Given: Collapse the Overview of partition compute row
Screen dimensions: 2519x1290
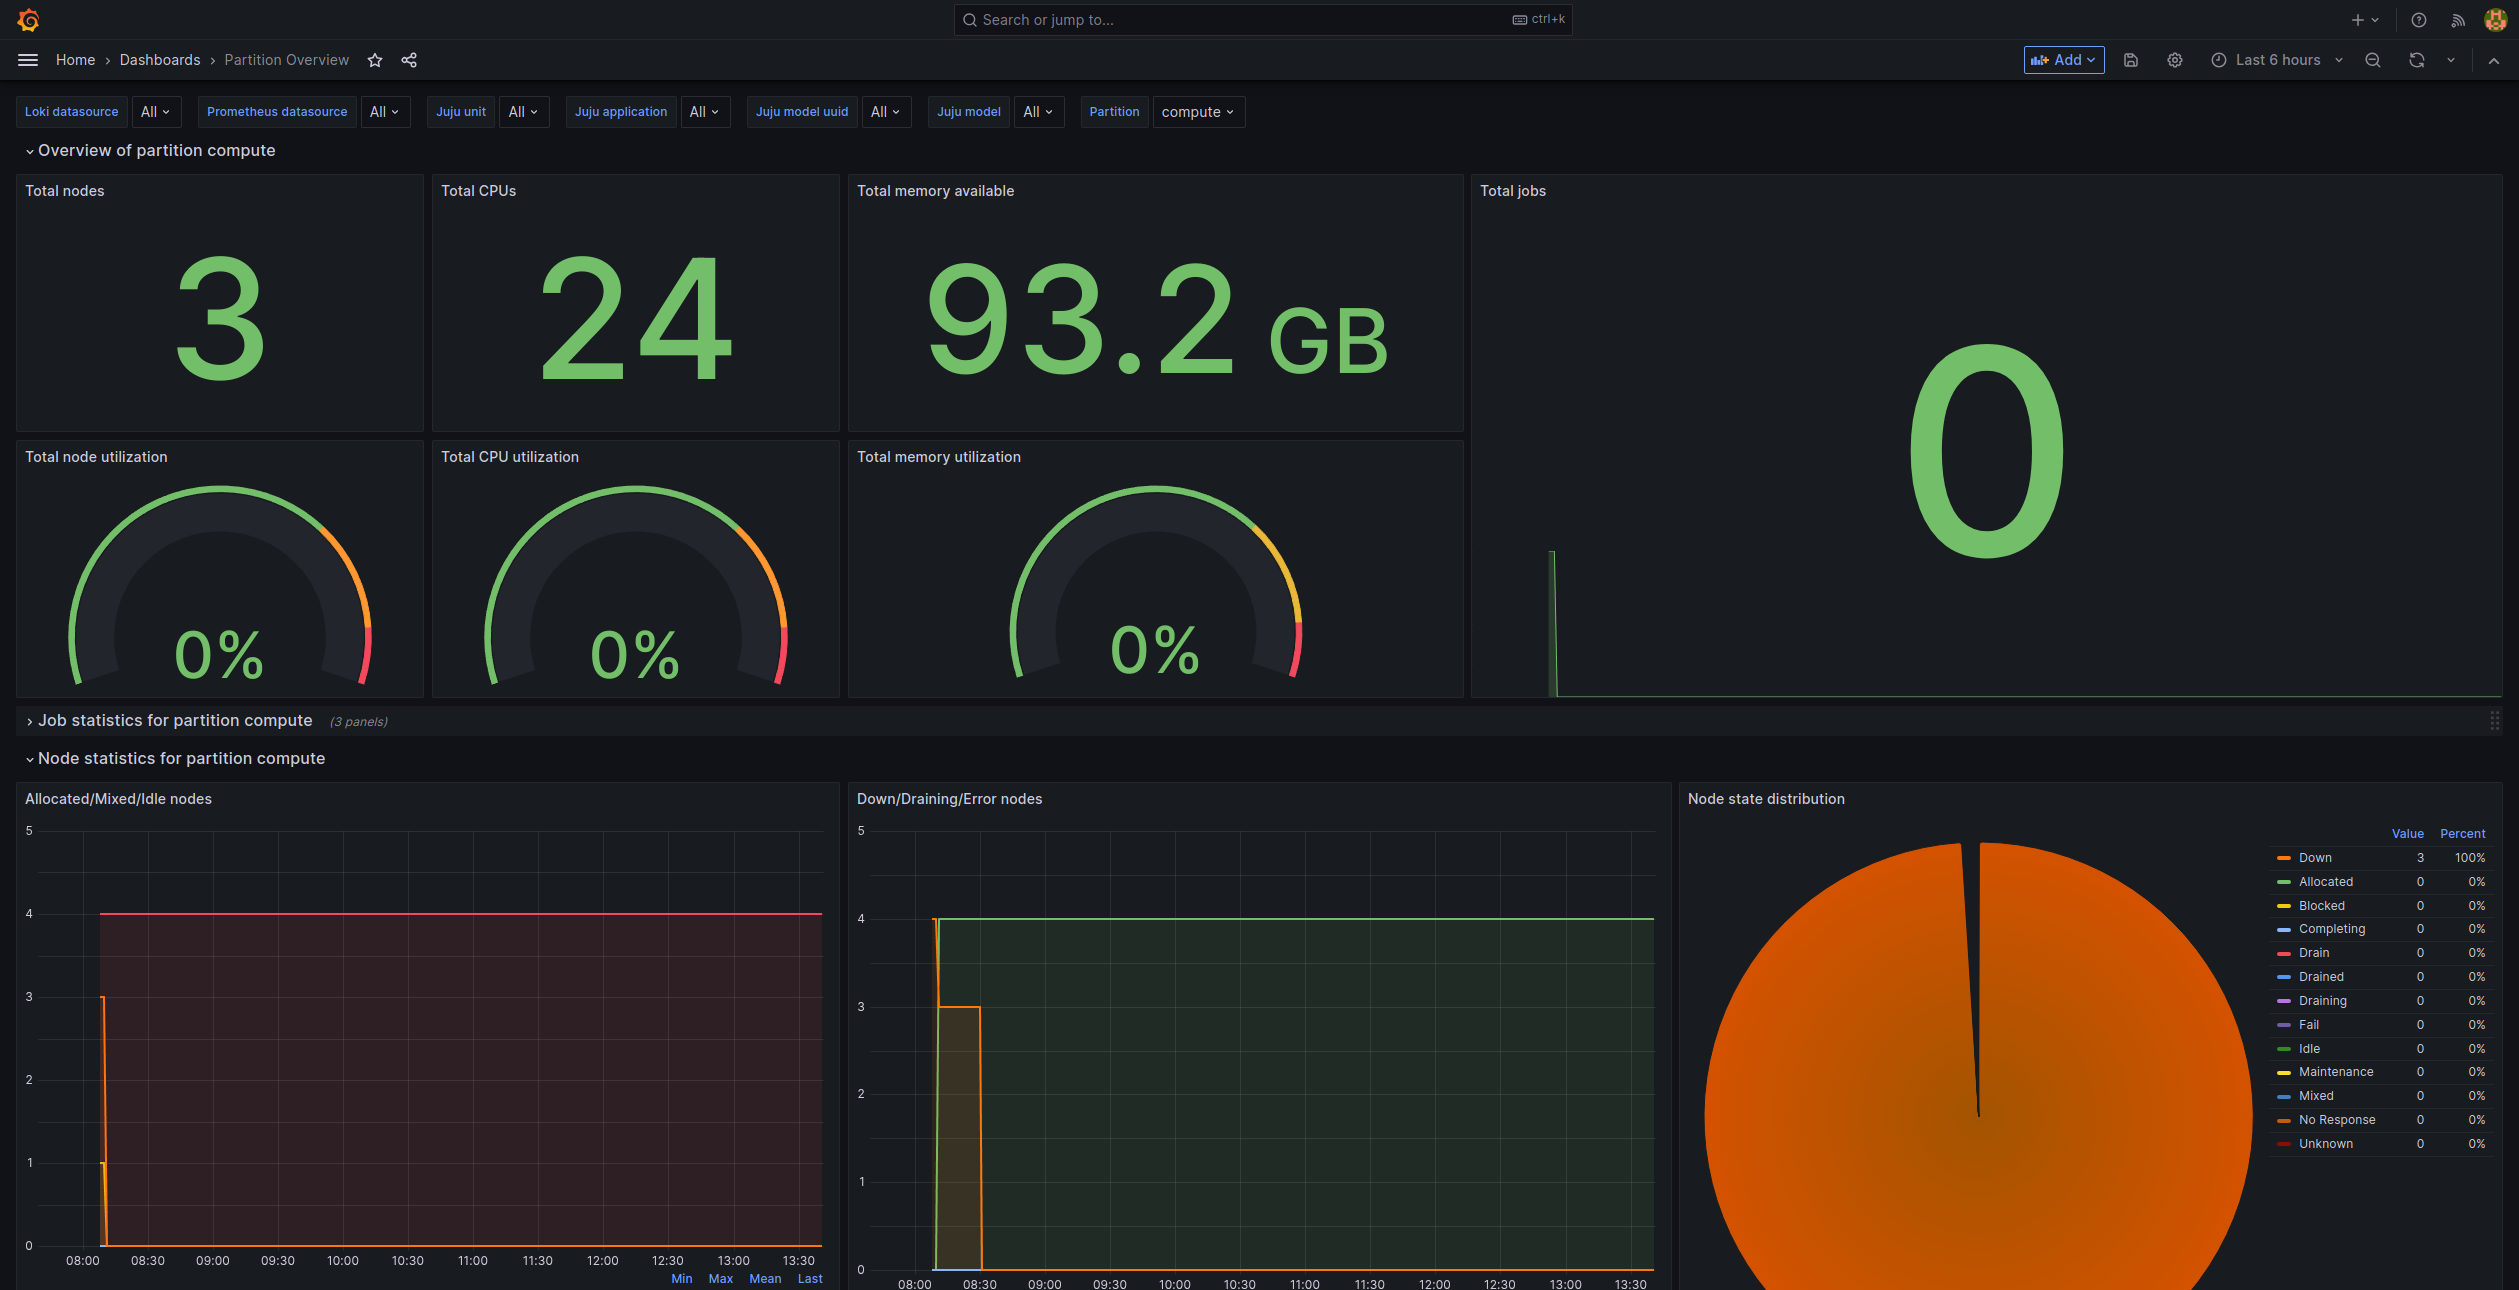Looking at the screenshot, I should 150,151.
